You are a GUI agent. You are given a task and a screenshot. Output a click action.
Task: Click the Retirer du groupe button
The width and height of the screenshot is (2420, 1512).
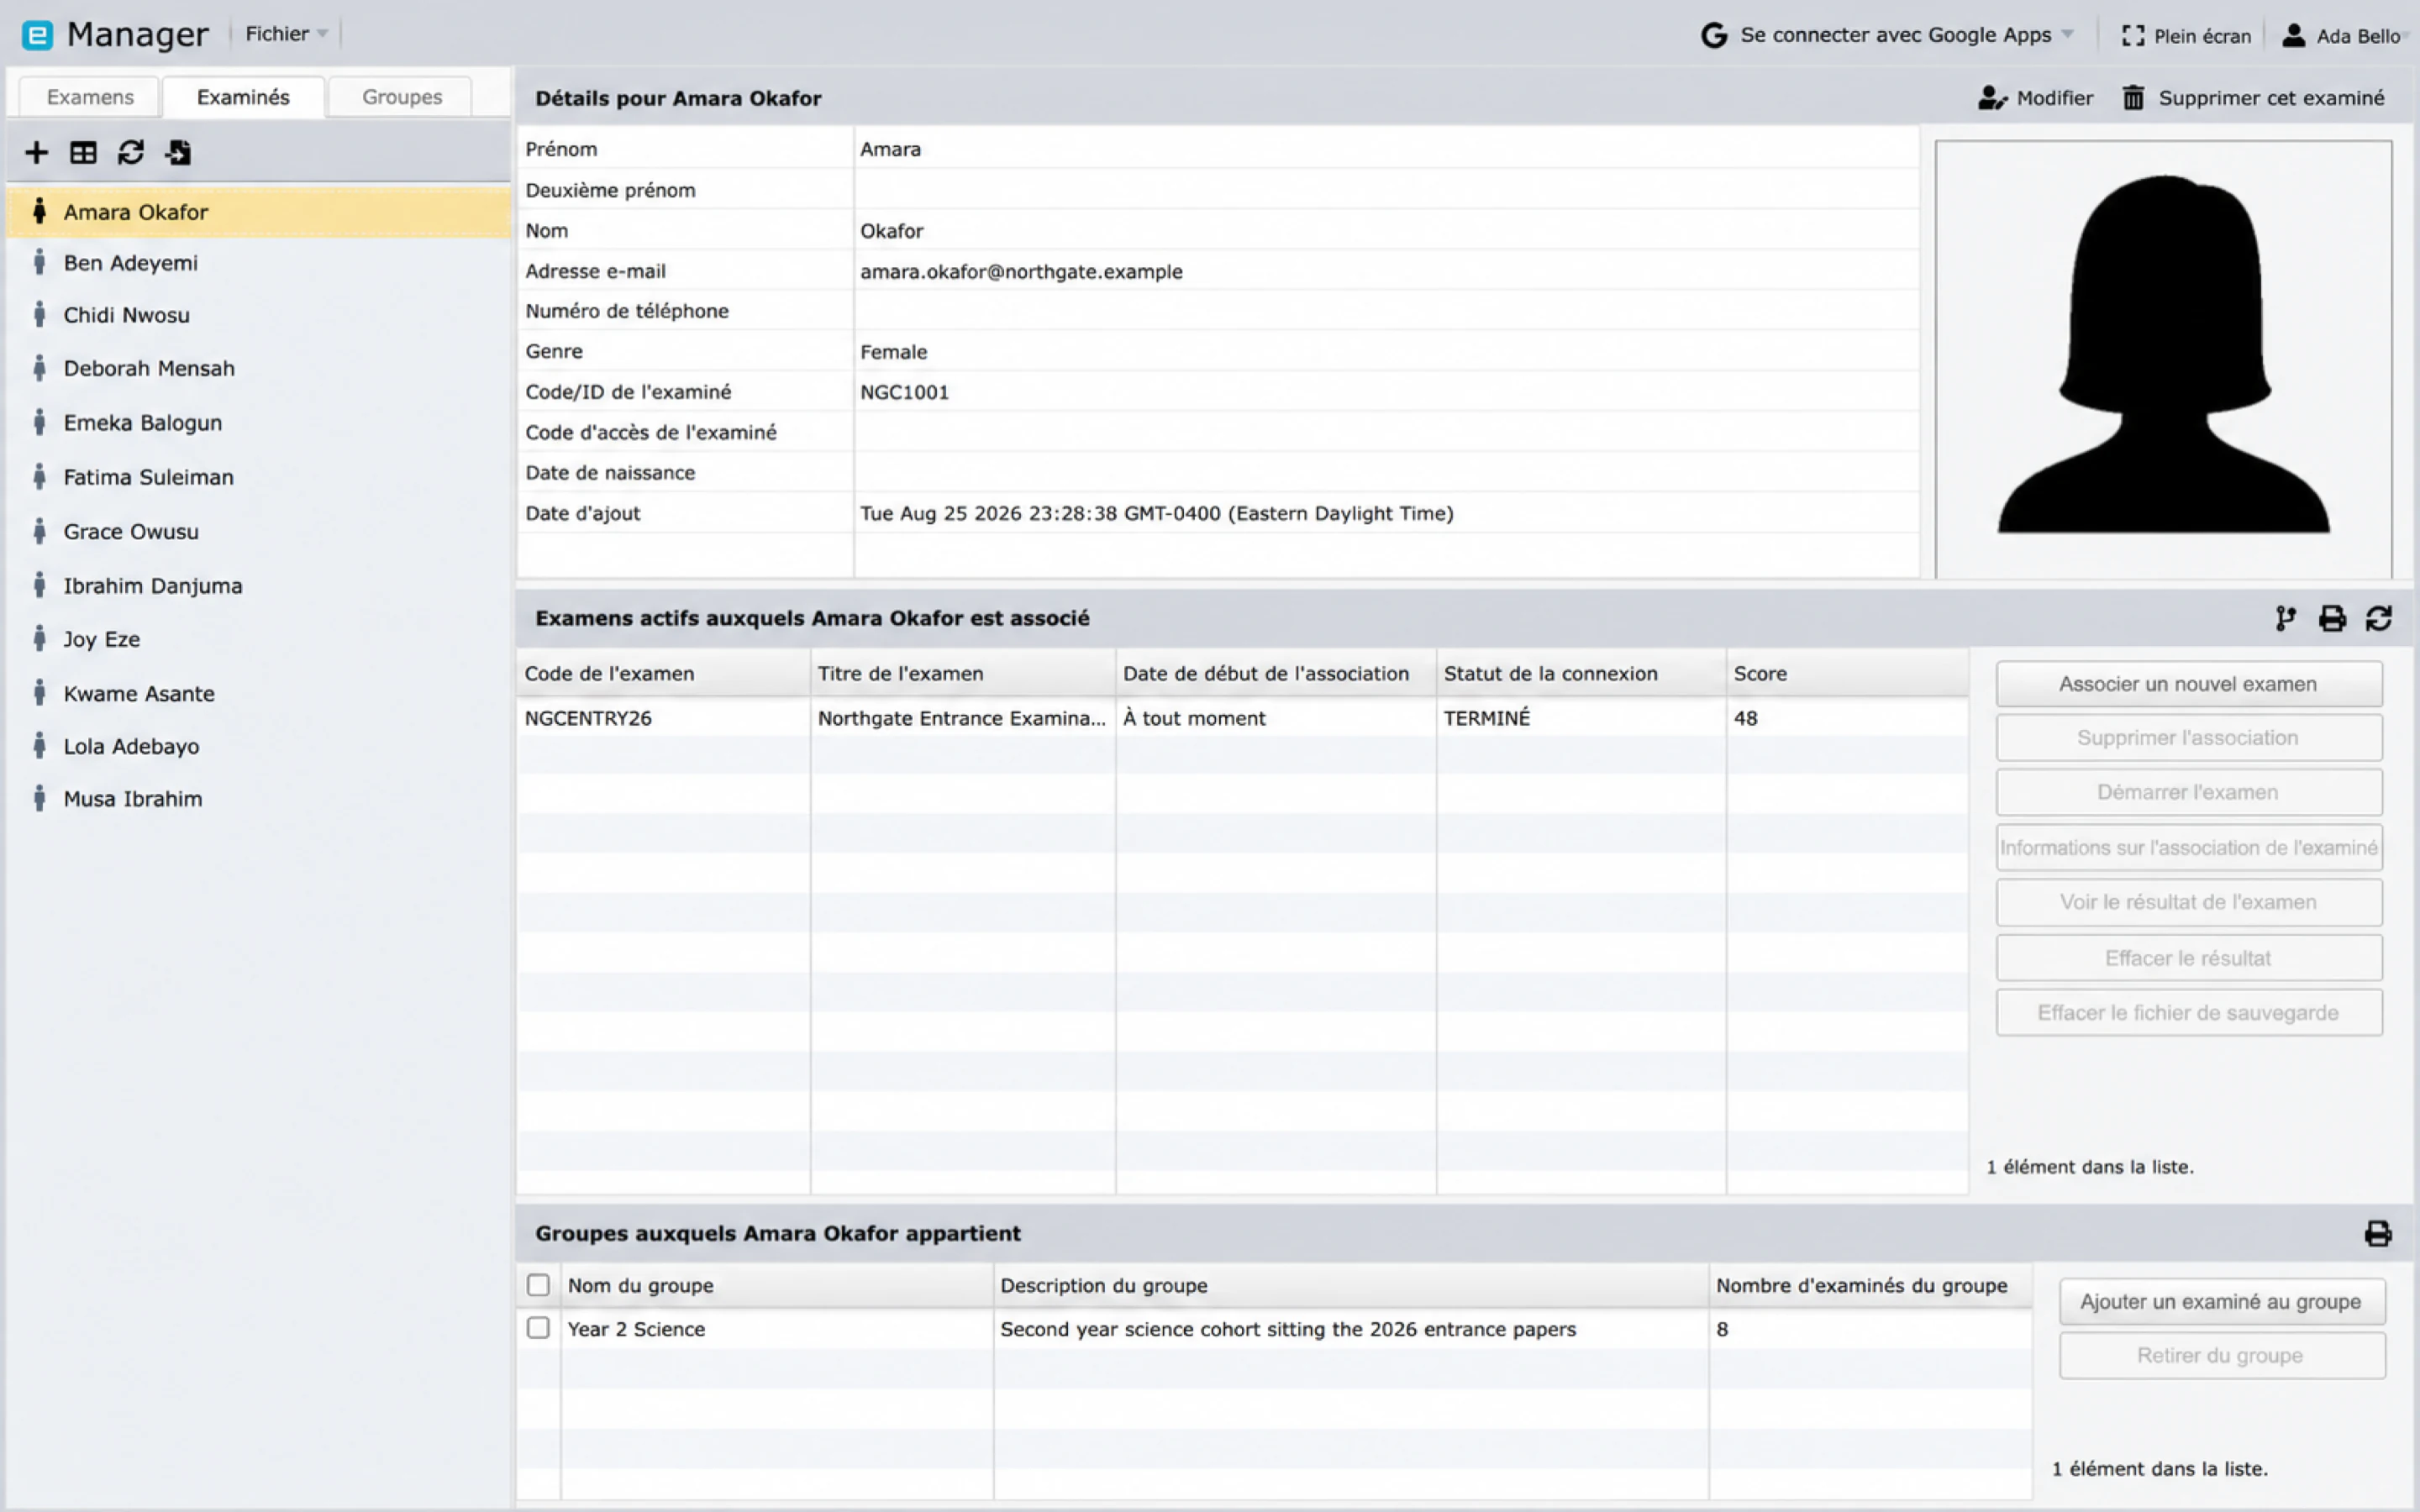(2222, 1356)
